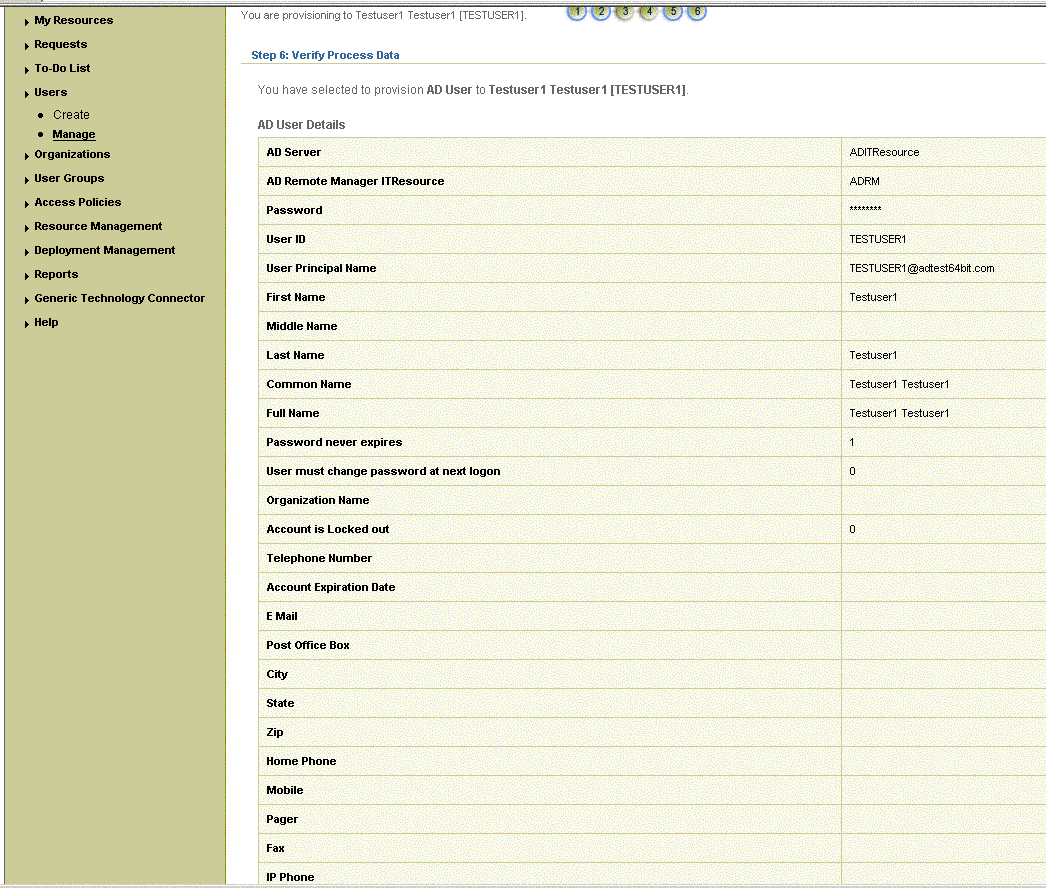Expand the To-Do List arrow
1046x888 pixels.
27,70
